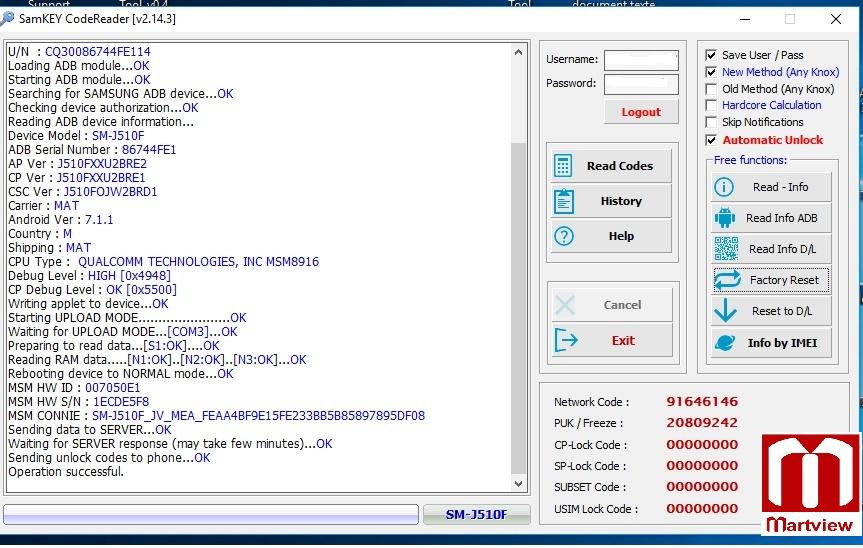Click the log scrollbar thumb

tap(518, 308)
